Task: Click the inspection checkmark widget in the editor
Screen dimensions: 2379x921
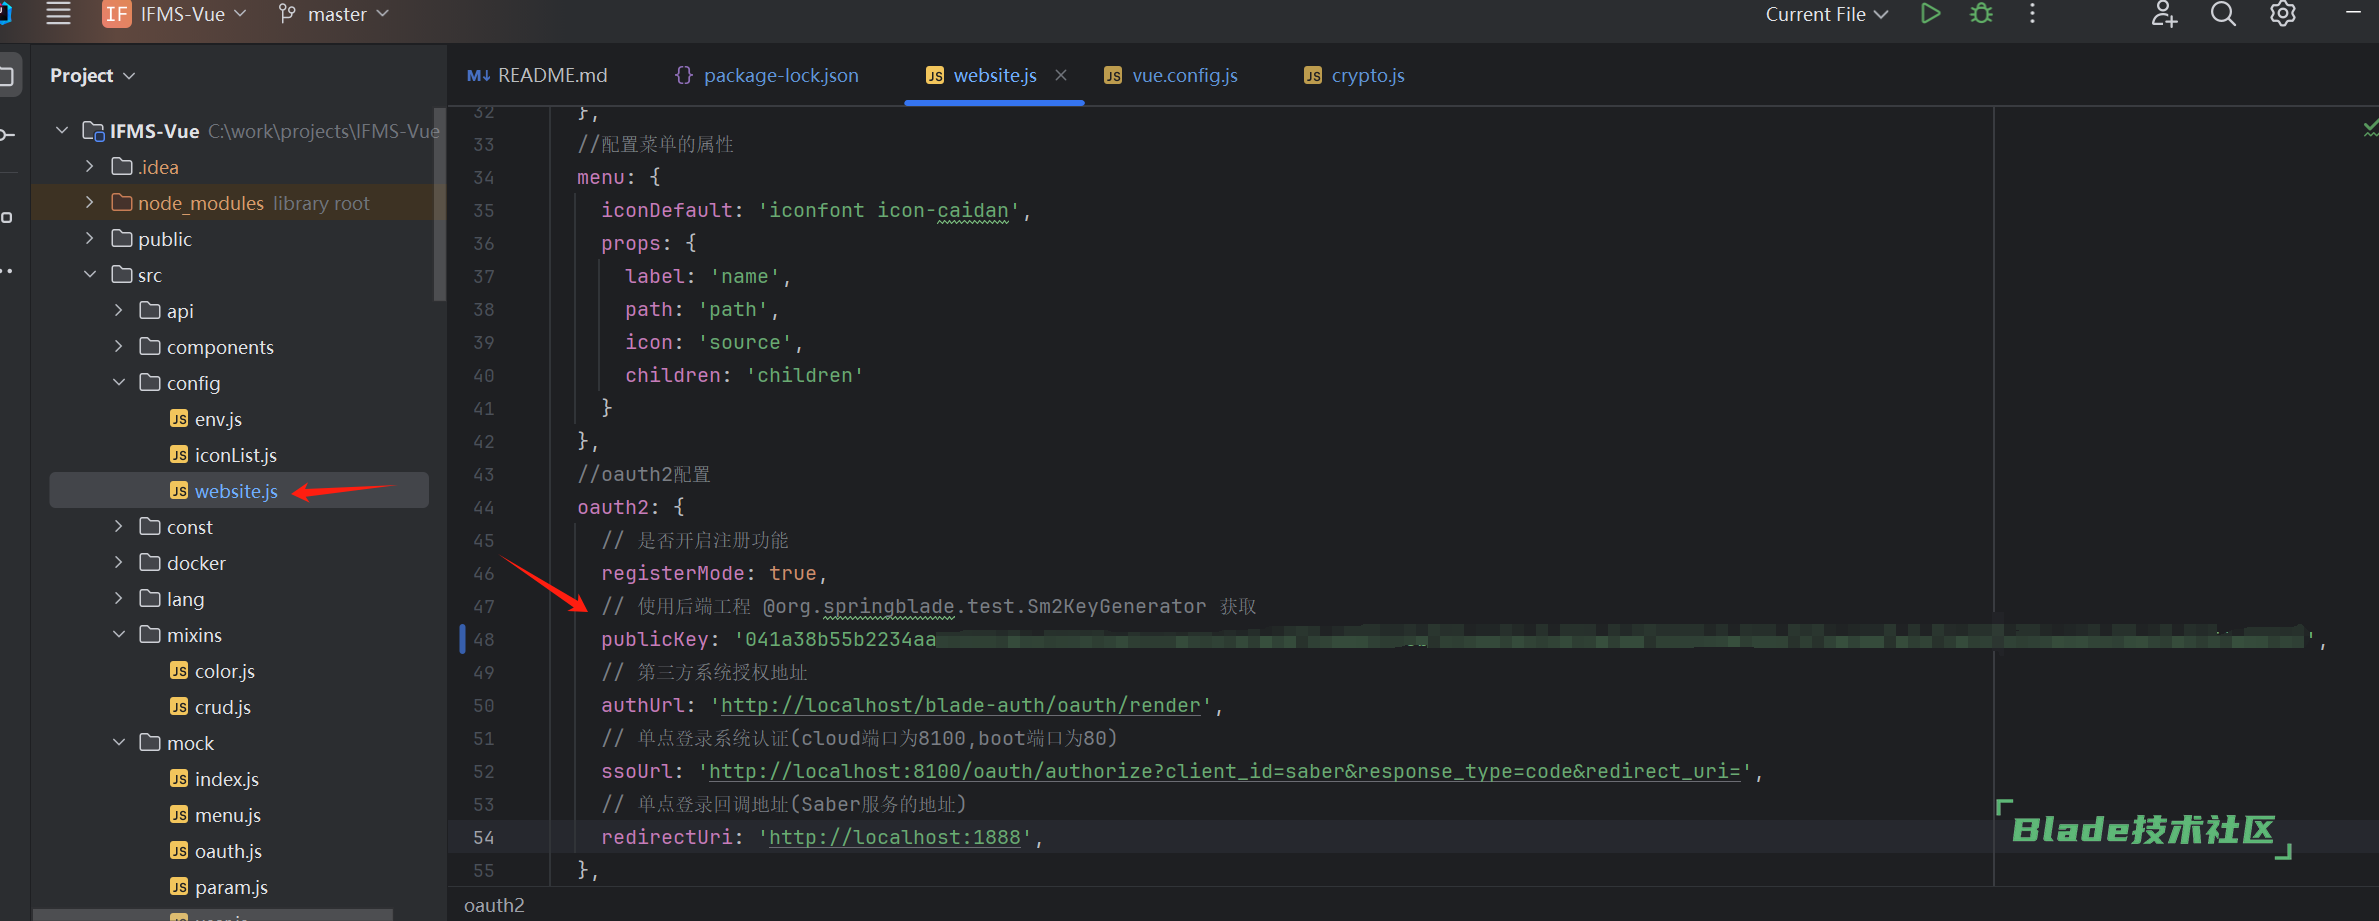Action: click(2370, 128)
